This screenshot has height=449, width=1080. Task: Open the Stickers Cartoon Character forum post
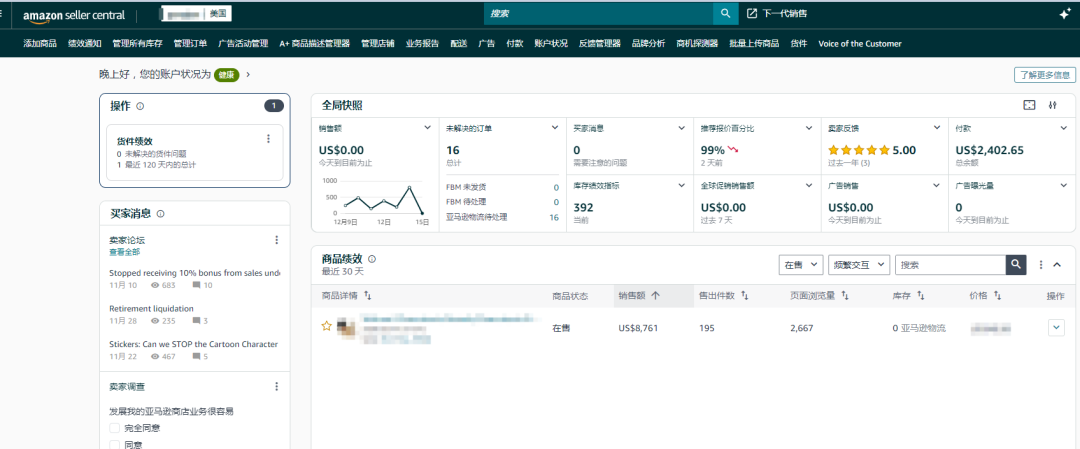[194, 344]
